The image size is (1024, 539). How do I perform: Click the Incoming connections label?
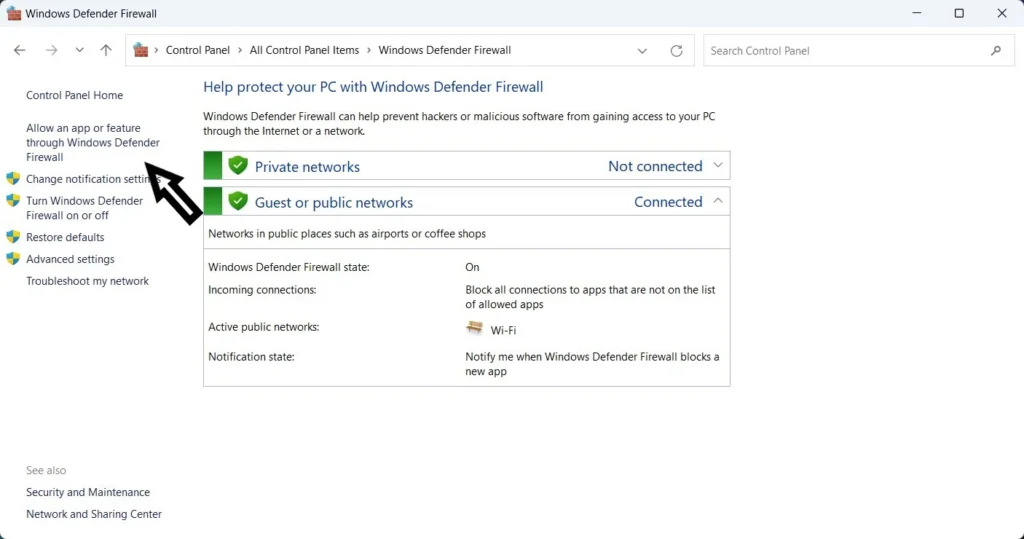(x=262, y=289)
